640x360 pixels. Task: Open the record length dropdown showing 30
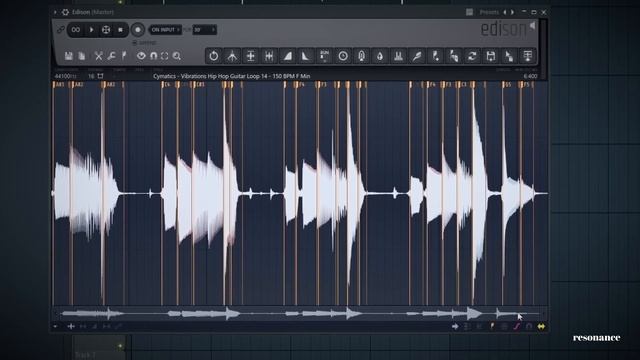point(204,30)
